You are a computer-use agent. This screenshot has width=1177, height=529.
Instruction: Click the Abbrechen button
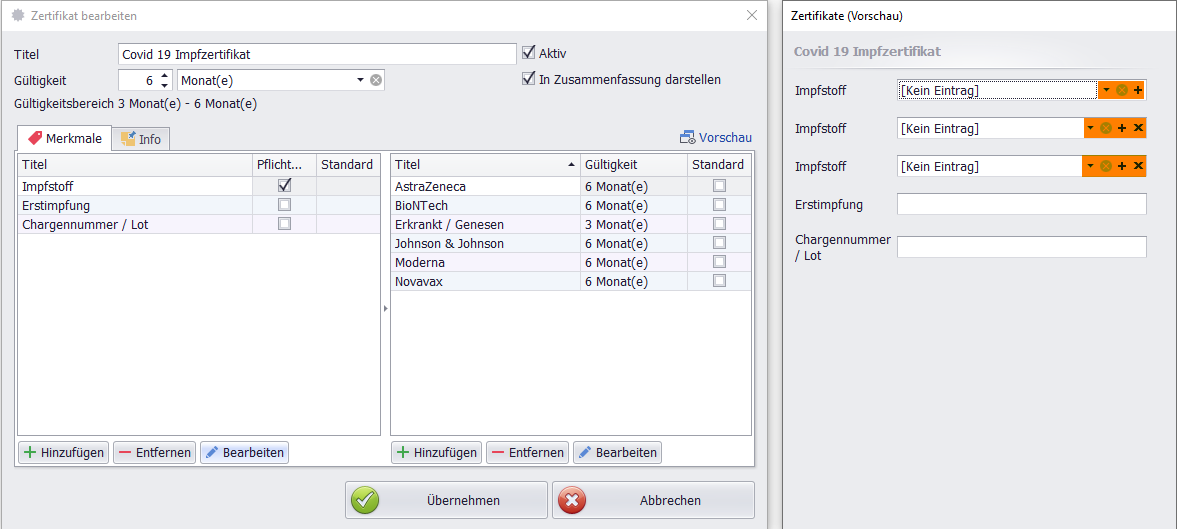coord(653,500)
